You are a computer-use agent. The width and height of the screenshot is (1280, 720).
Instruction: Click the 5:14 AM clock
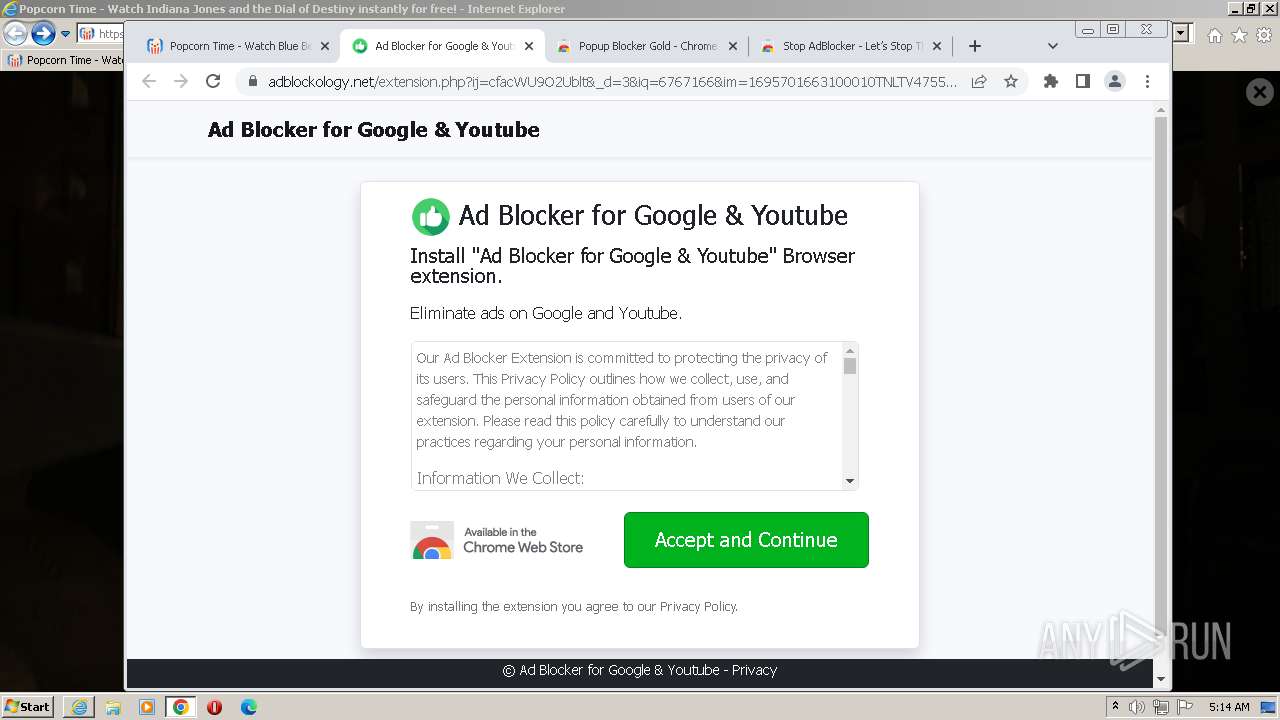[1229, 707]
